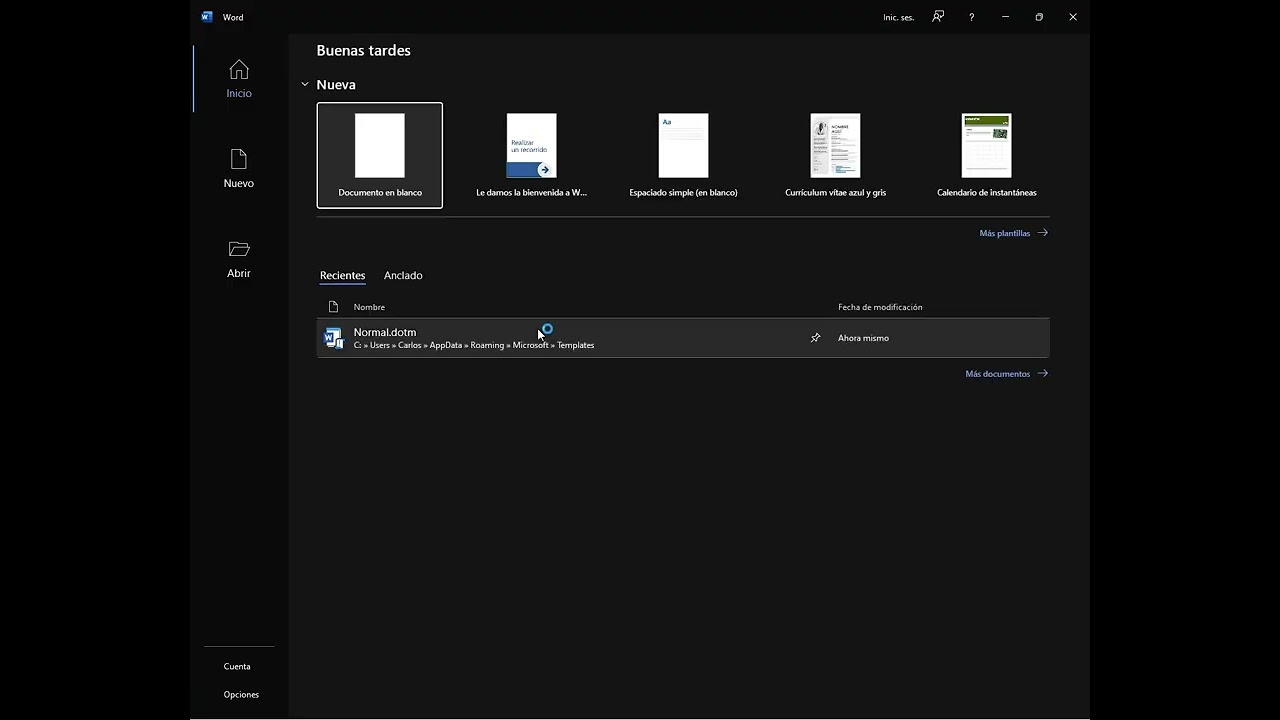Switch to the Anclado tab
Image resolution: width=1280 pixels, height=720 pixels.
click(x=403, y=276)
